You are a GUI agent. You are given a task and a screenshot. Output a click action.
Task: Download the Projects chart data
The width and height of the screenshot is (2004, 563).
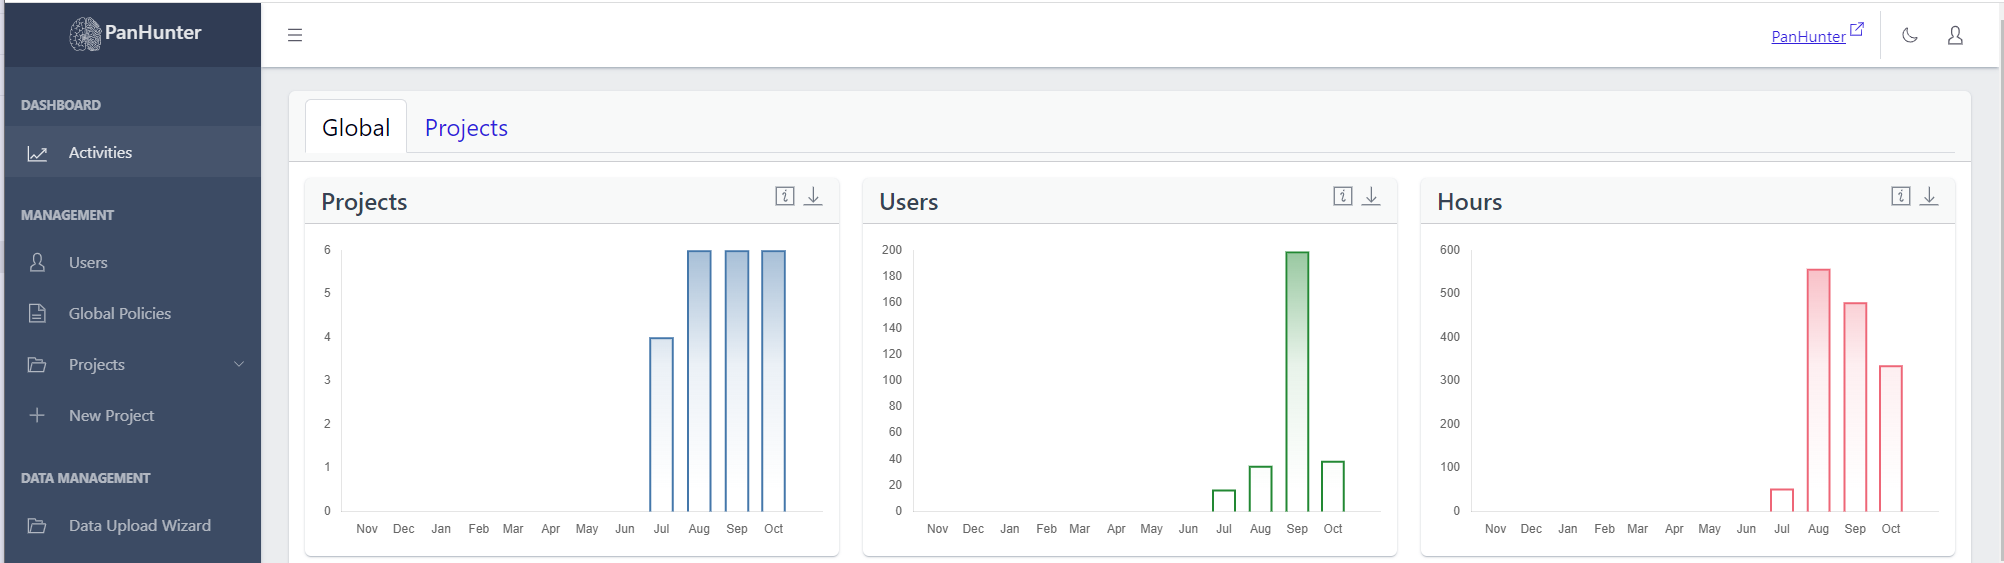point(813,196)
